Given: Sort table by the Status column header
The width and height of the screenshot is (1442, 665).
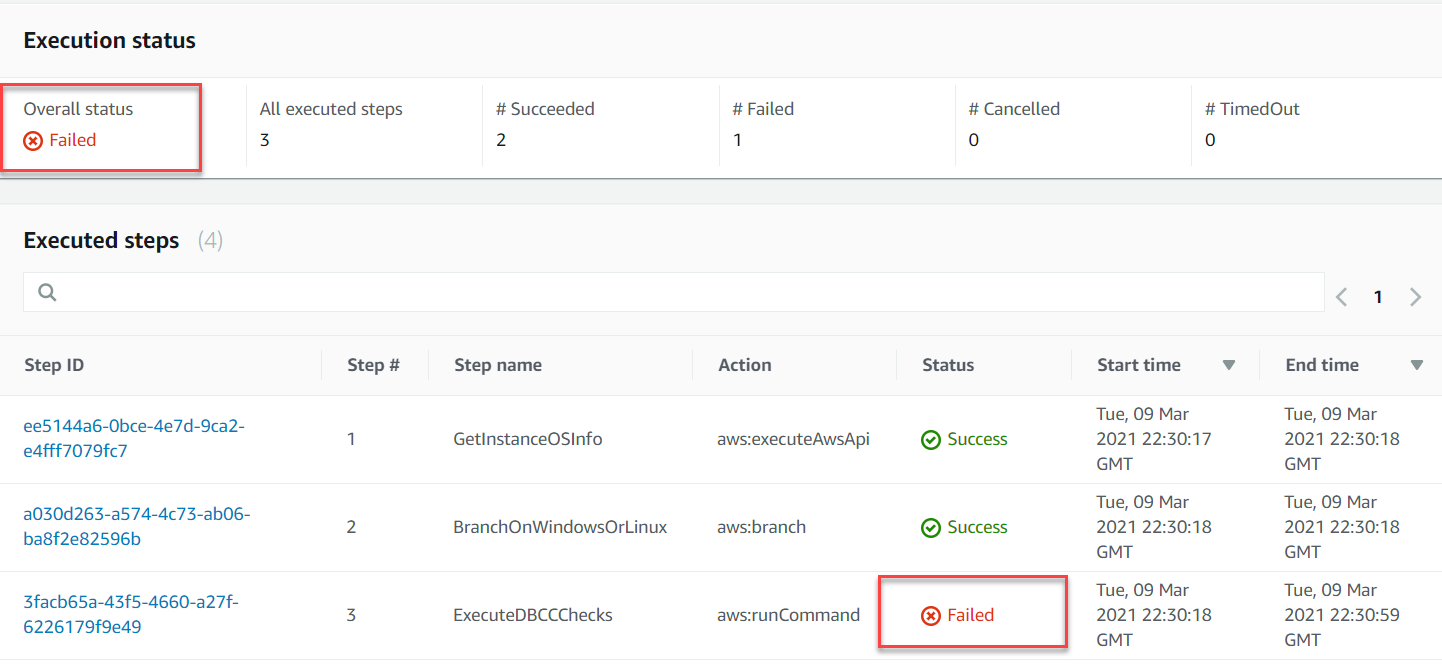Looking at the screenshot, I should [948, 365].
